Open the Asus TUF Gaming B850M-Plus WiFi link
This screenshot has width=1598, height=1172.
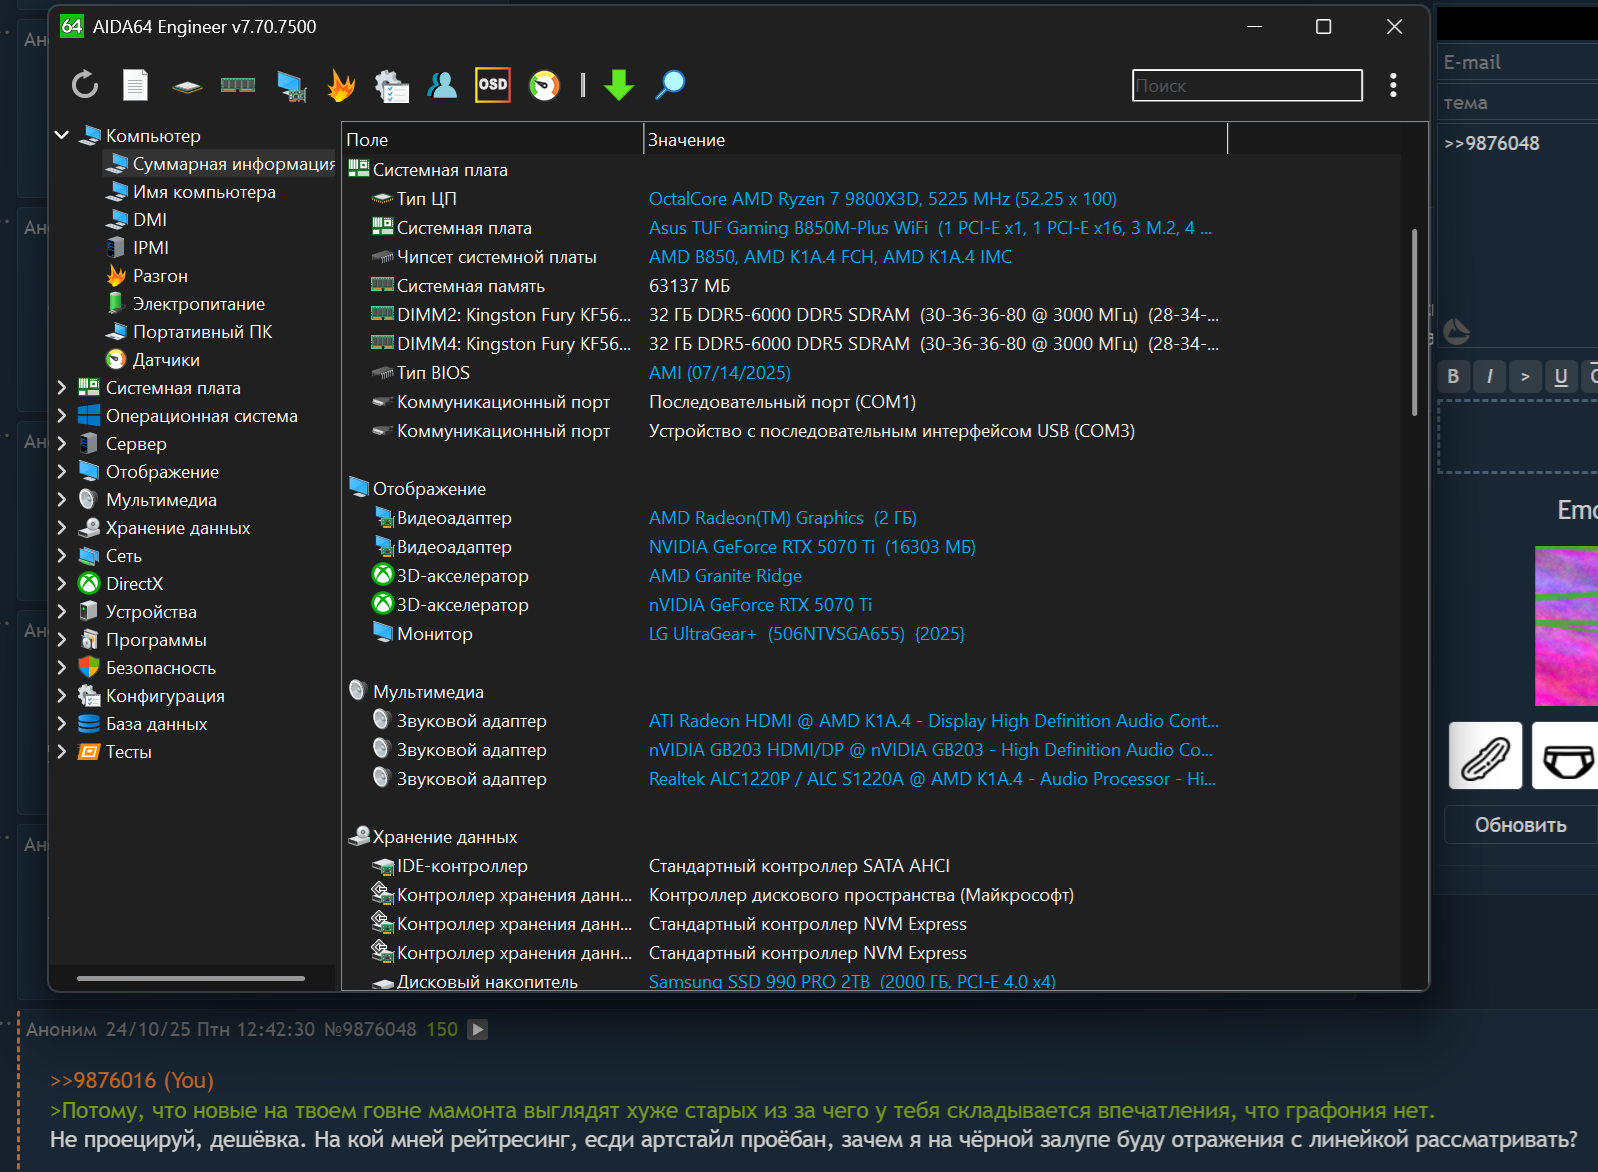[x=930, y=228]
